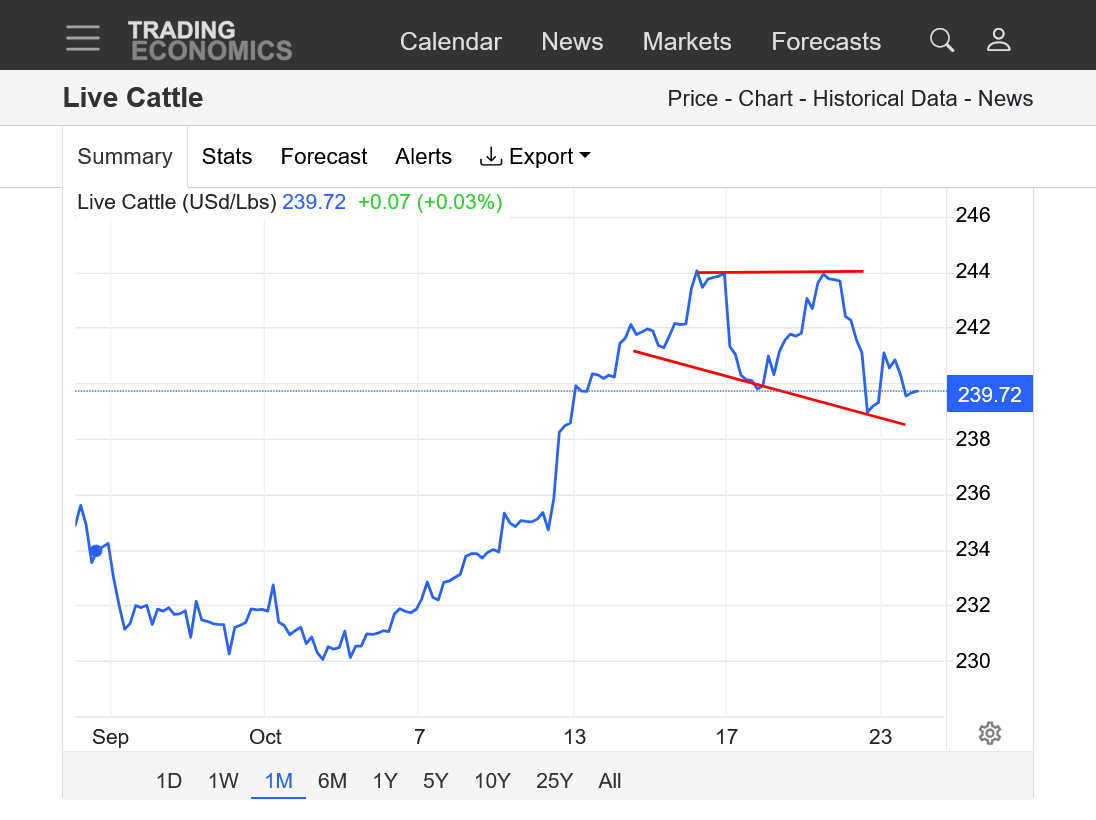Open chart settings gear icon
Viewport: 1096px width, 820px height.
(989, 733)
